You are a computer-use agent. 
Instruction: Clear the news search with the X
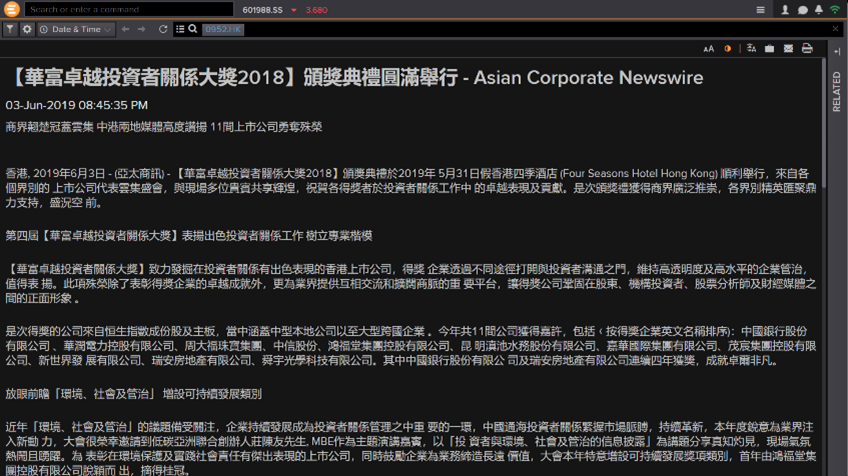tap(835, 29)
